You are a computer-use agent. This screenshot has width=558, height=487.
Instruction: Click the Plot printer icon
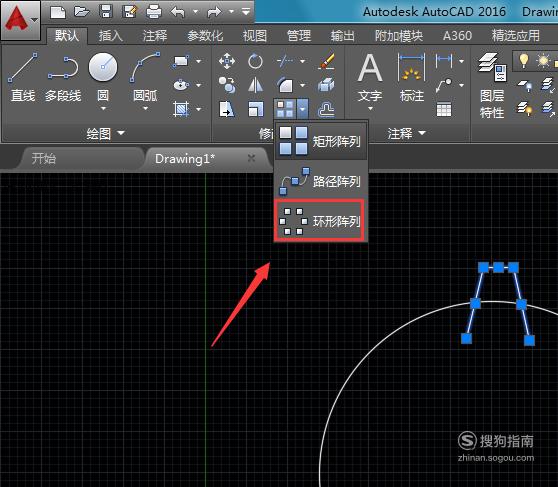(154, 12)
